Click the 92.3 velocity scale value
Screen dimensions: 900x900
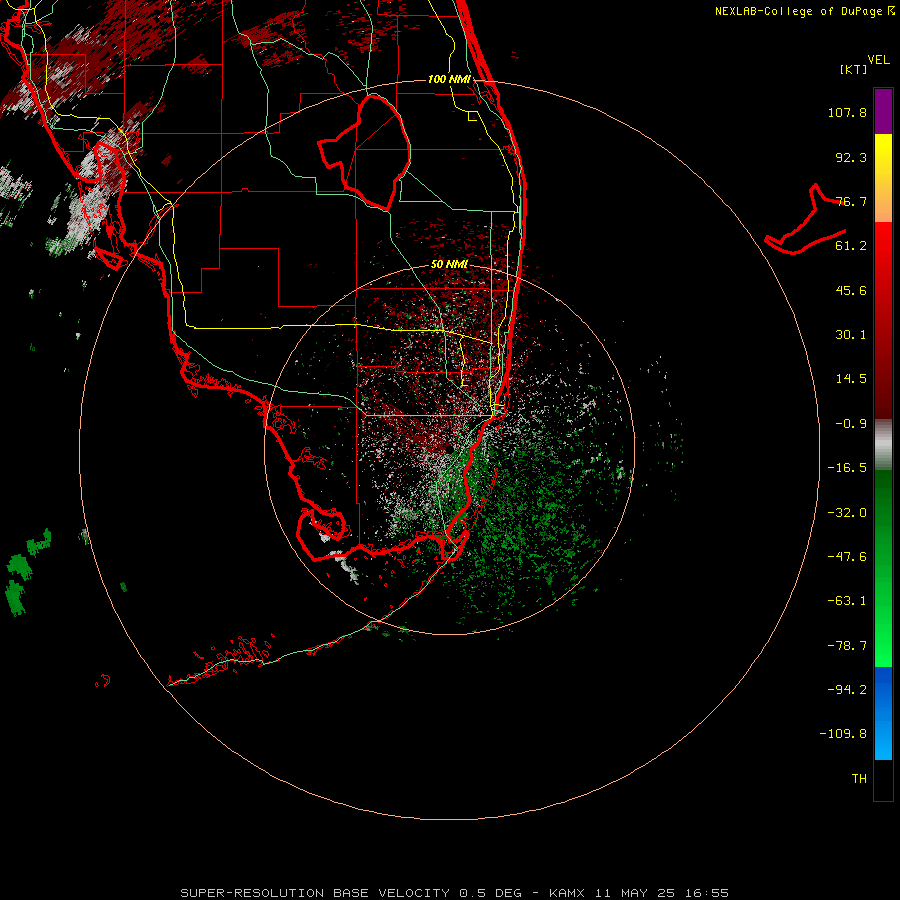[x=851, y=157]
